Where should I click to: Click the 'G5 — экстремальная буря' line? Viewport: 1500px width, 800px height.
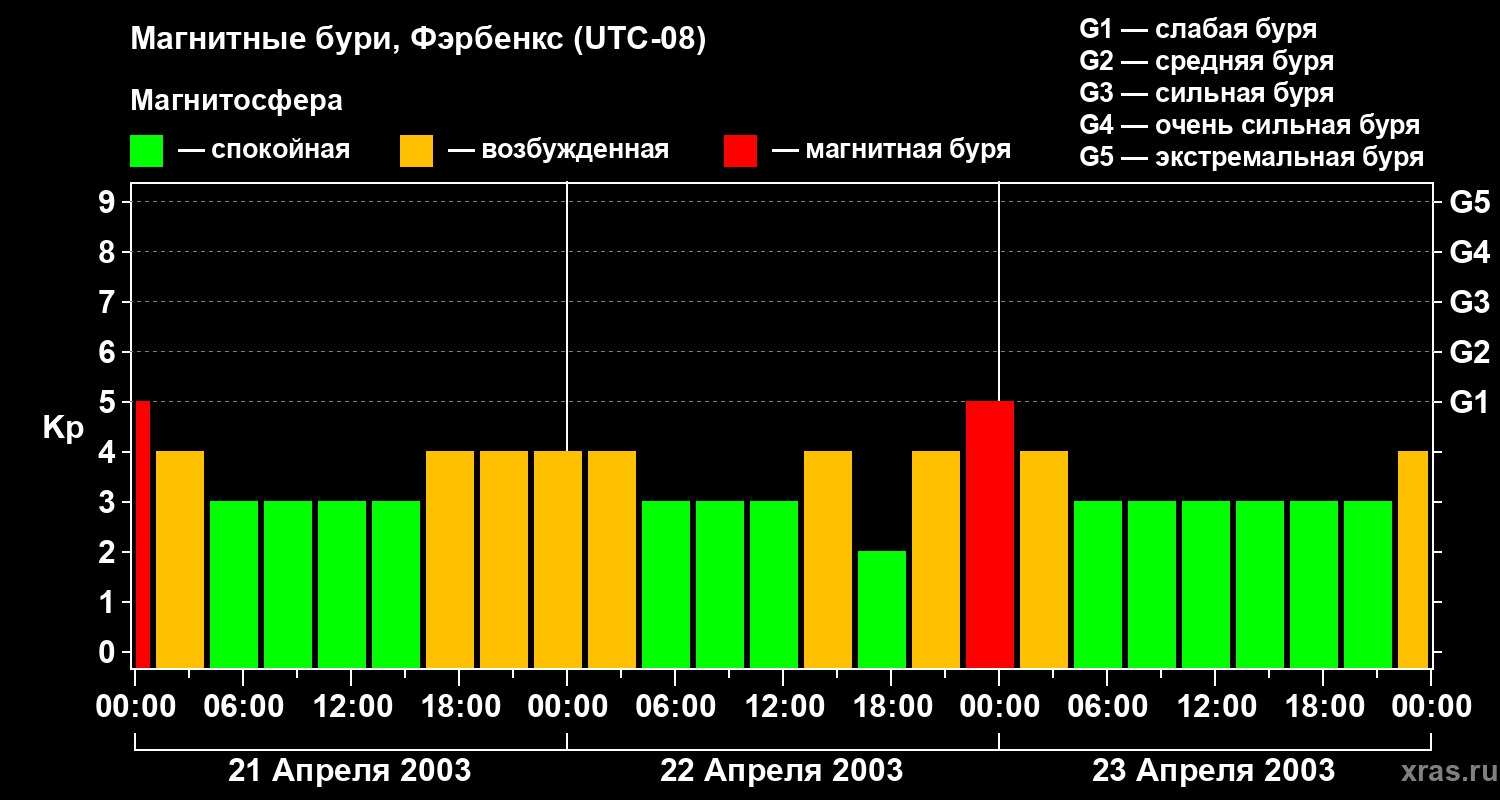(1251, 157)
